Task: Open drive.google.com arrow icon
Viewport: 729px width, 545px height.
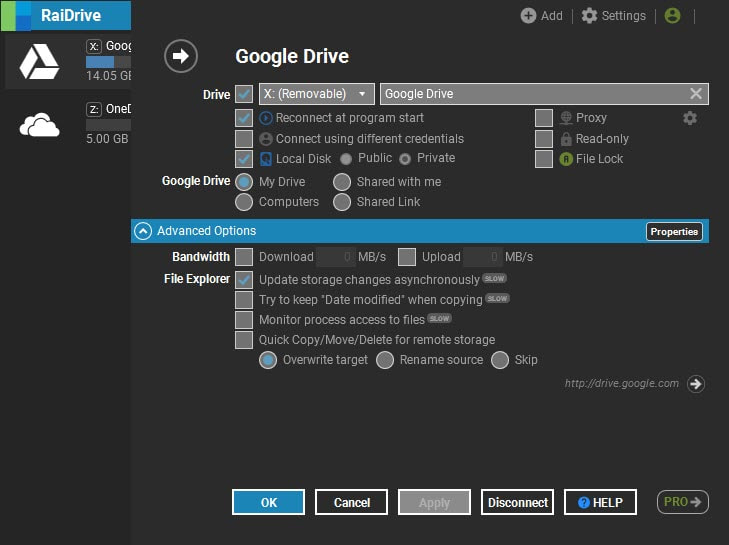Action: click(x=696, y=384)
